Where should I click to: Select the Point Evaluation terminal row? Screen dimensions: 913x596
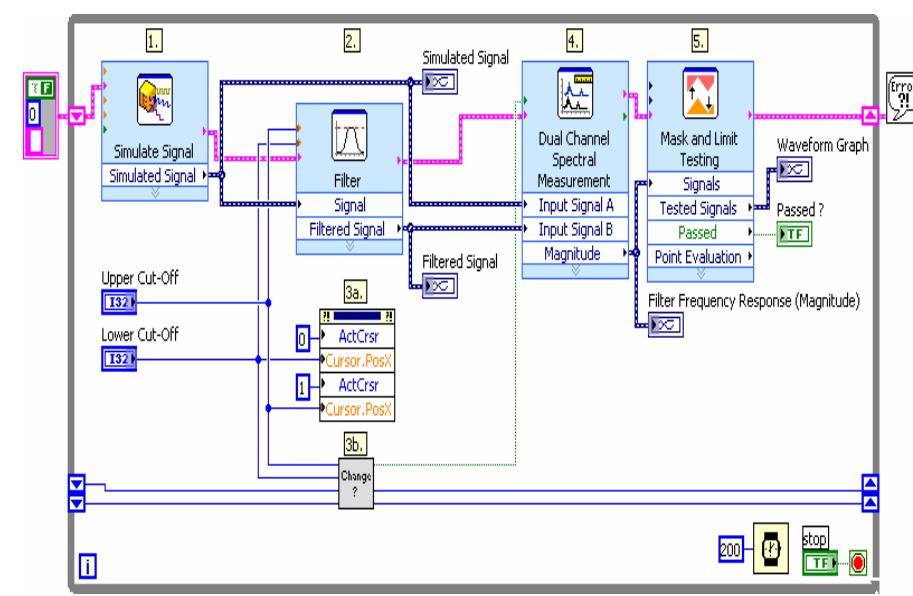(x=700, y=257)
